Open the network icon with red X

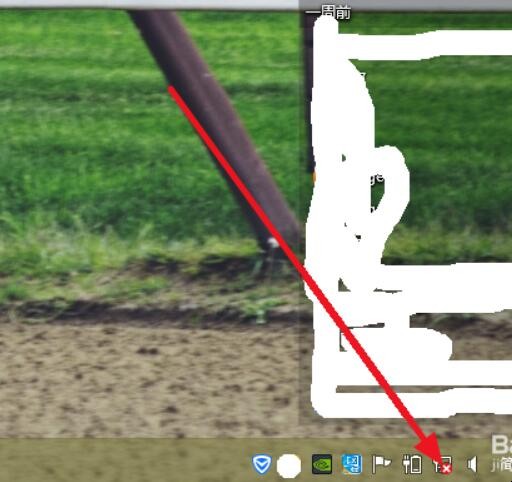(442, 464)
